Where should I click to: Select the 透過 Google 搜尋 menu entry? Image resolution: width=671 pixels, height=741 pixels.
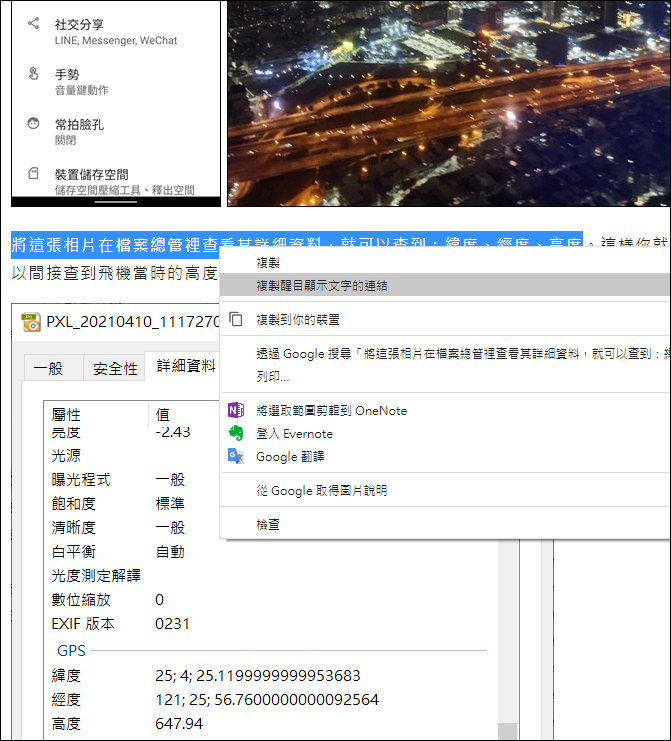pos(445,353)
